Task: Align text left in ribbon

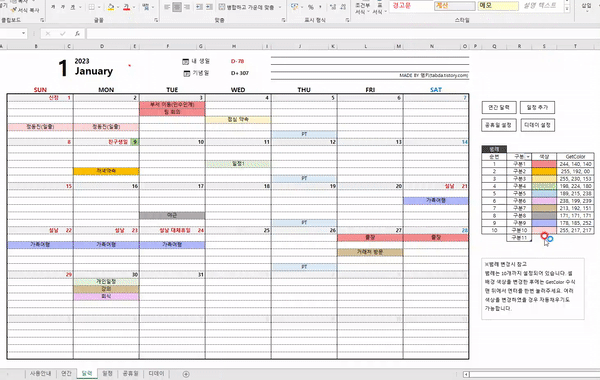Action: [167, 7]
